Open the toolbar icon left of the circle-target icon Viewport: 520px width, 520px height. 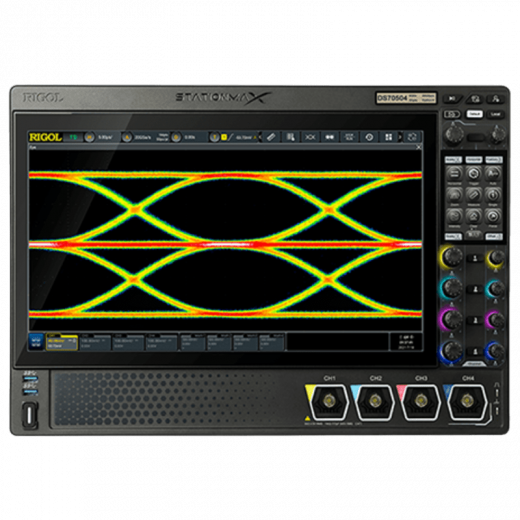tap(349, 137)
